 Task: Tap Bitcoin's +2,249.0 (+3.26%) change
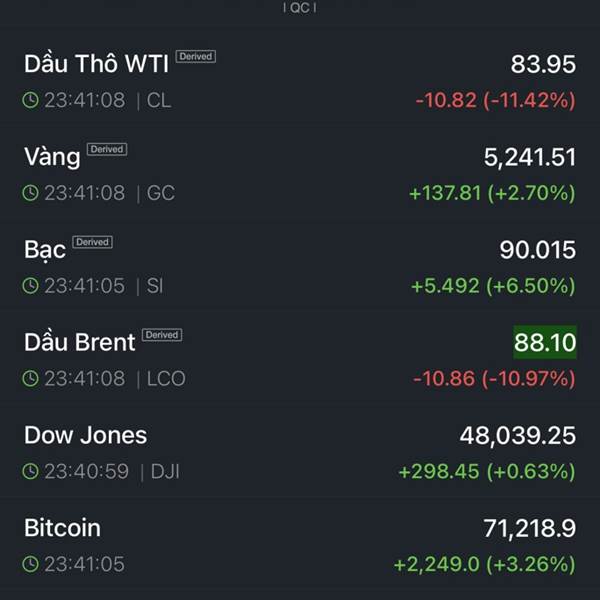484,564
